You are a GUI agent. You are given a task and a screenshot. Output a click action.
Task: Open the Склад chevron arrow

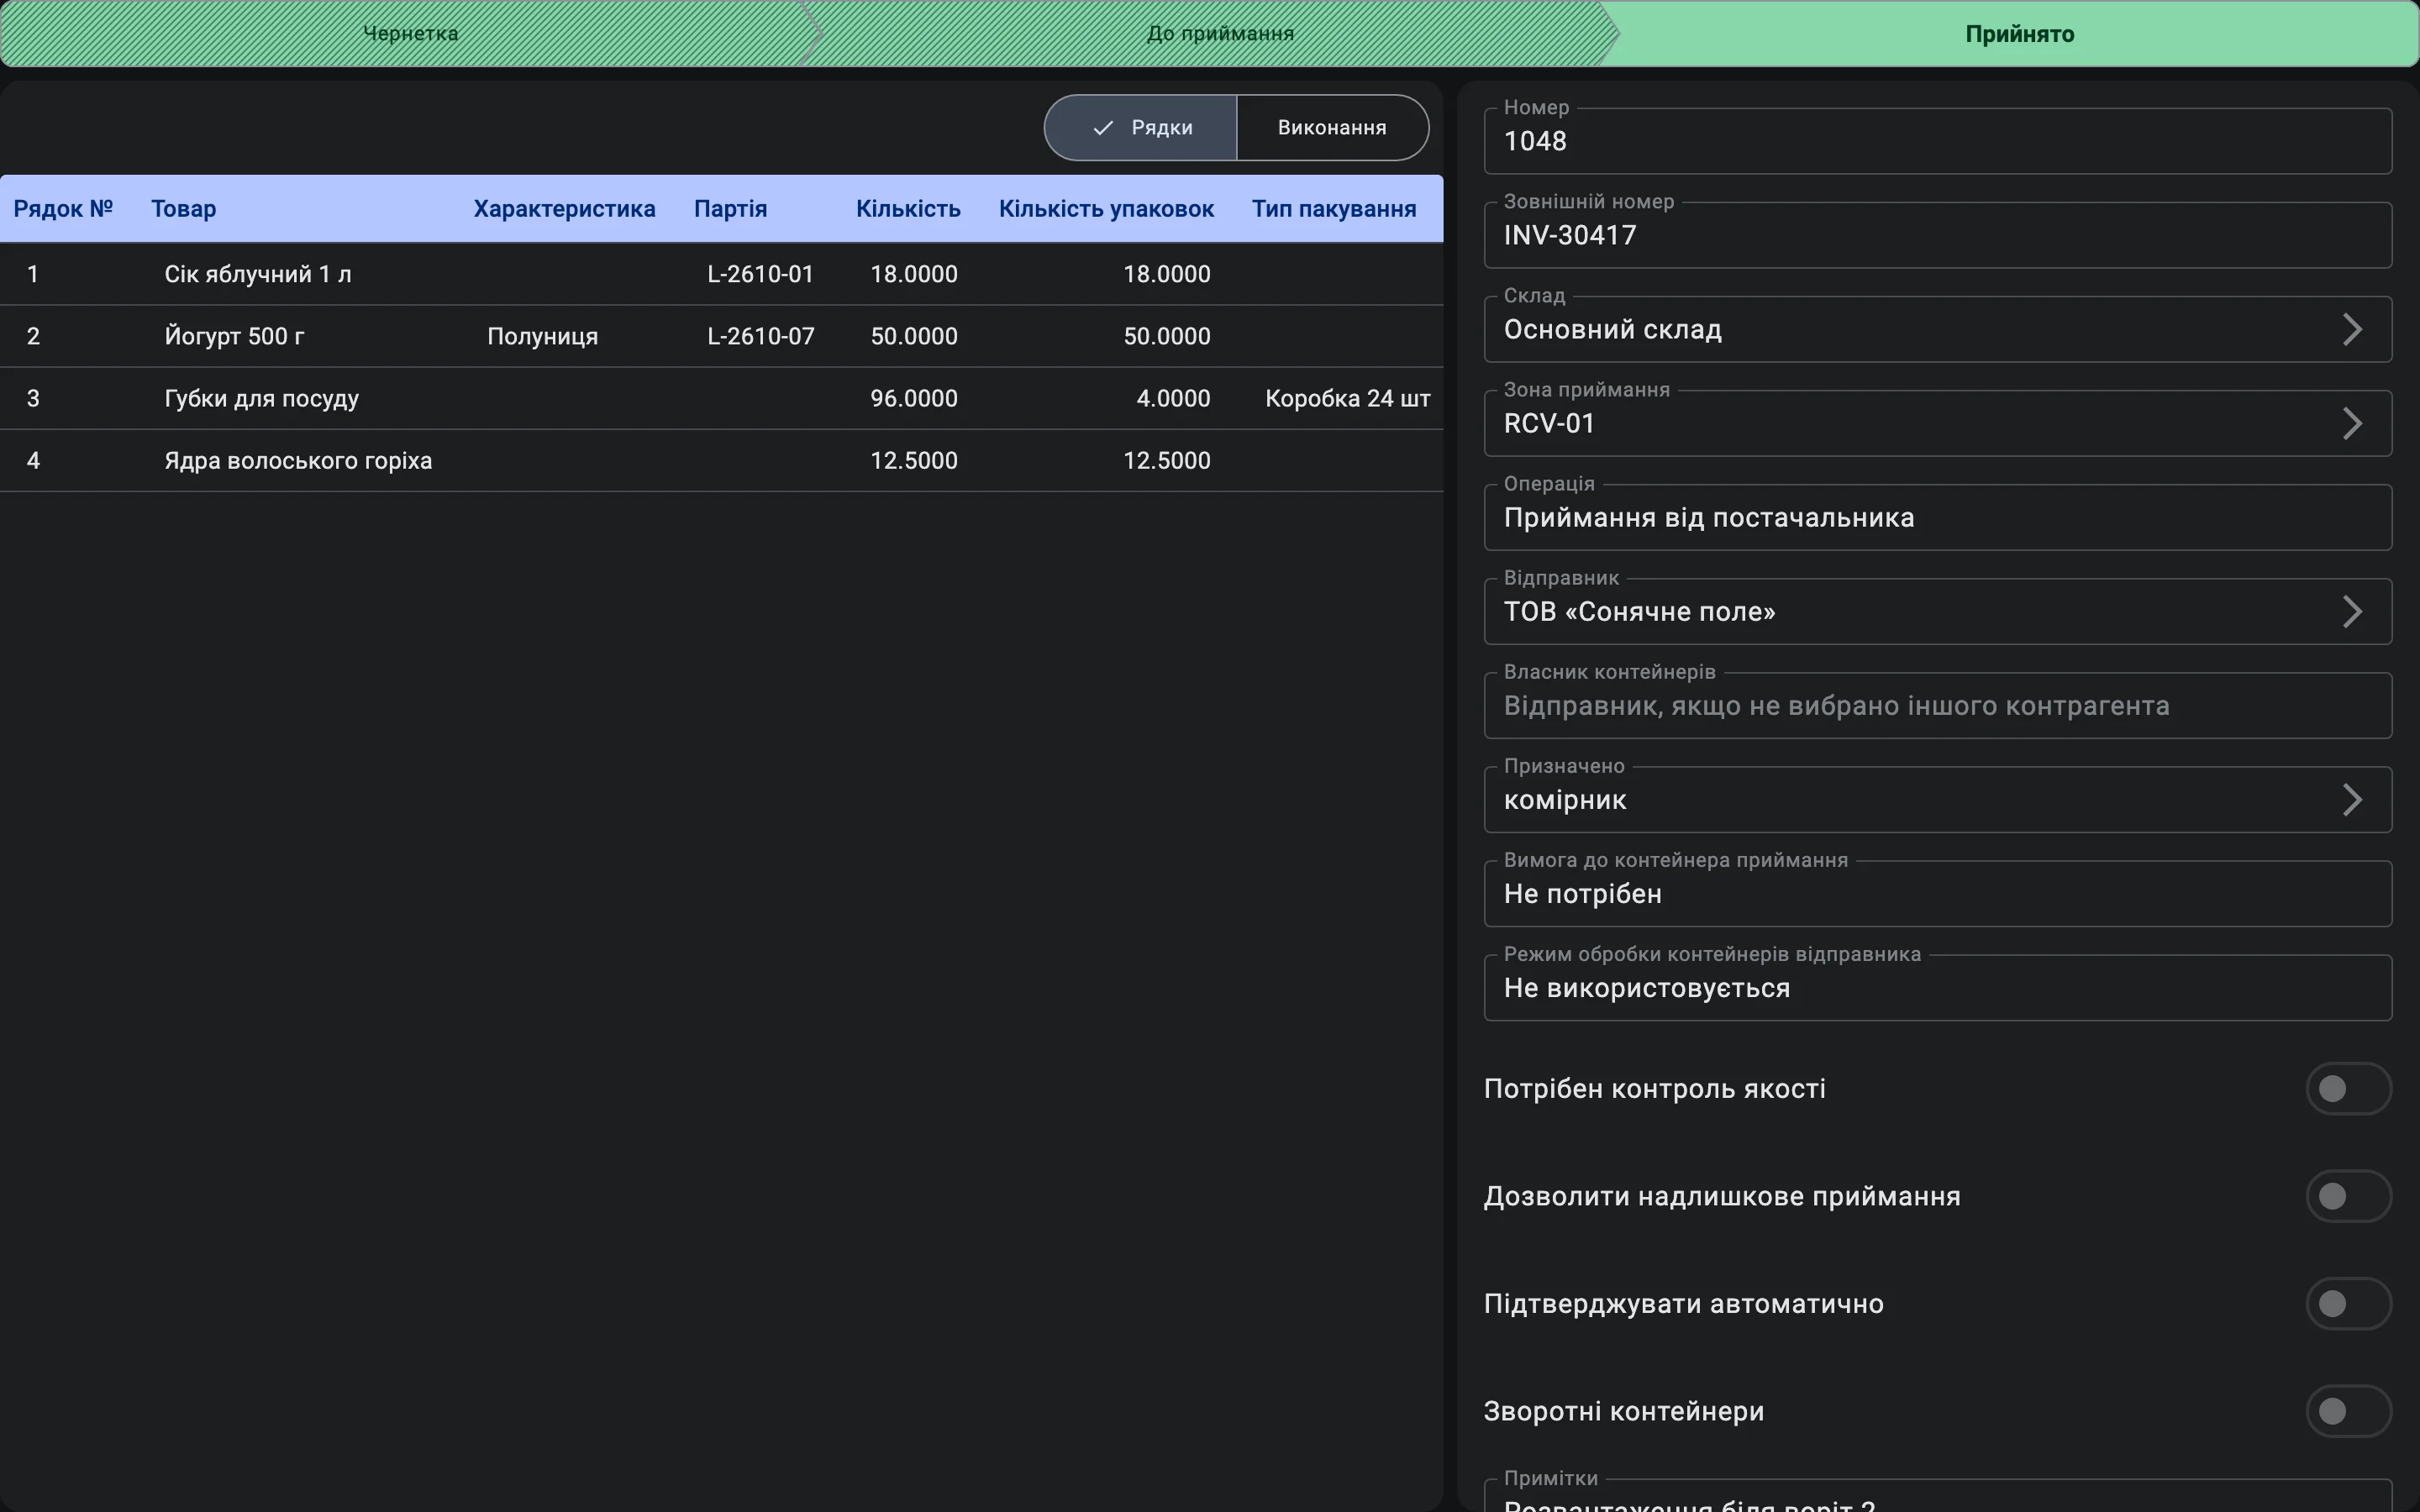coord(2352,329)
